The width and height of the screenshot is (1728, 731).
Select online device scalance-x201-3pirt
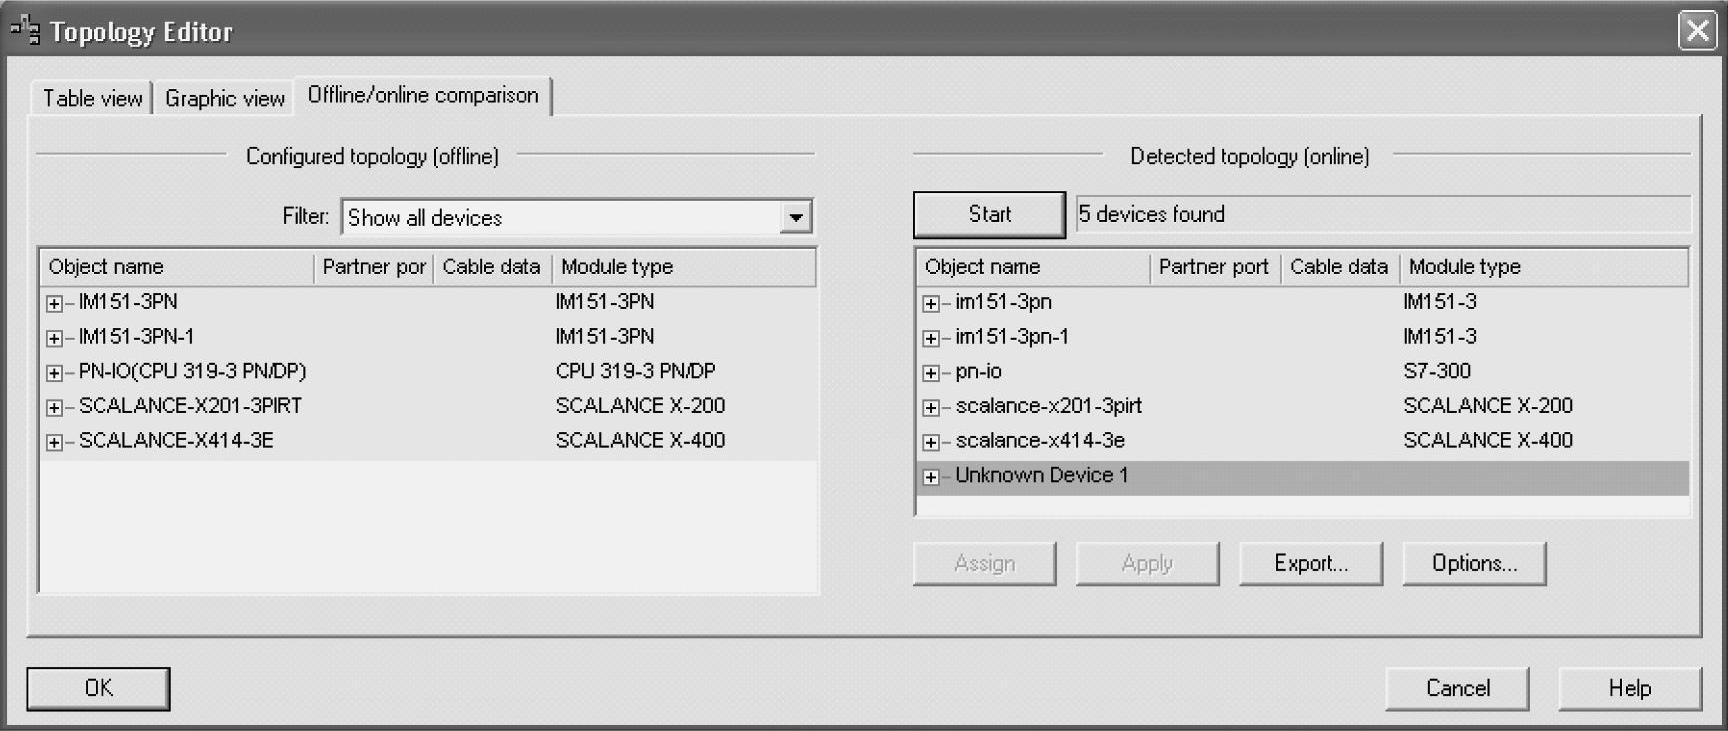pyautogui.click(x=1048, y=406)
